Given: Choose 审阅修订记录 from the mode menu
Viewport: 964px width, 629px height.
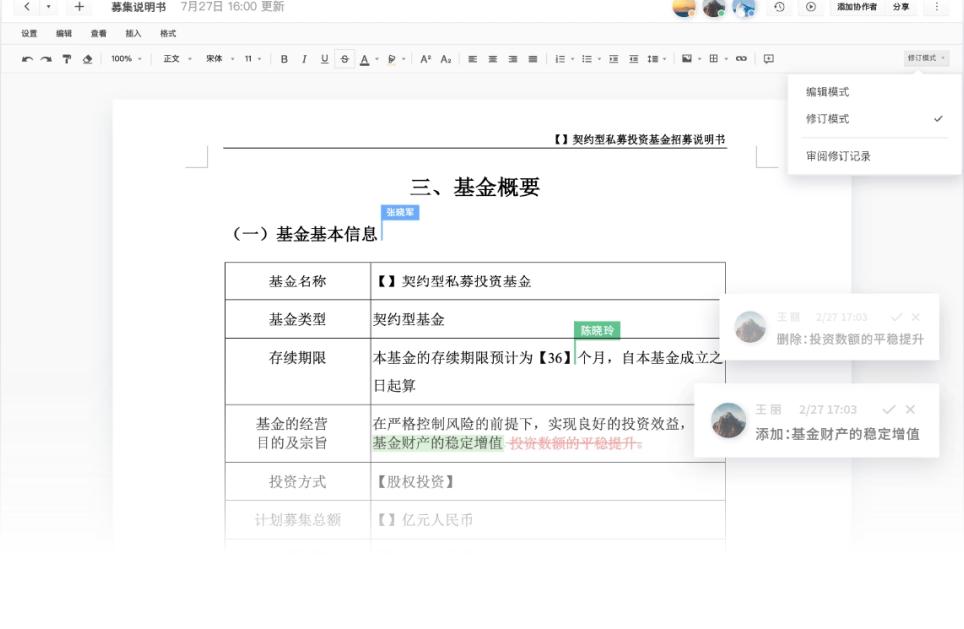Looking at the screenshot, I should (838, 156).
